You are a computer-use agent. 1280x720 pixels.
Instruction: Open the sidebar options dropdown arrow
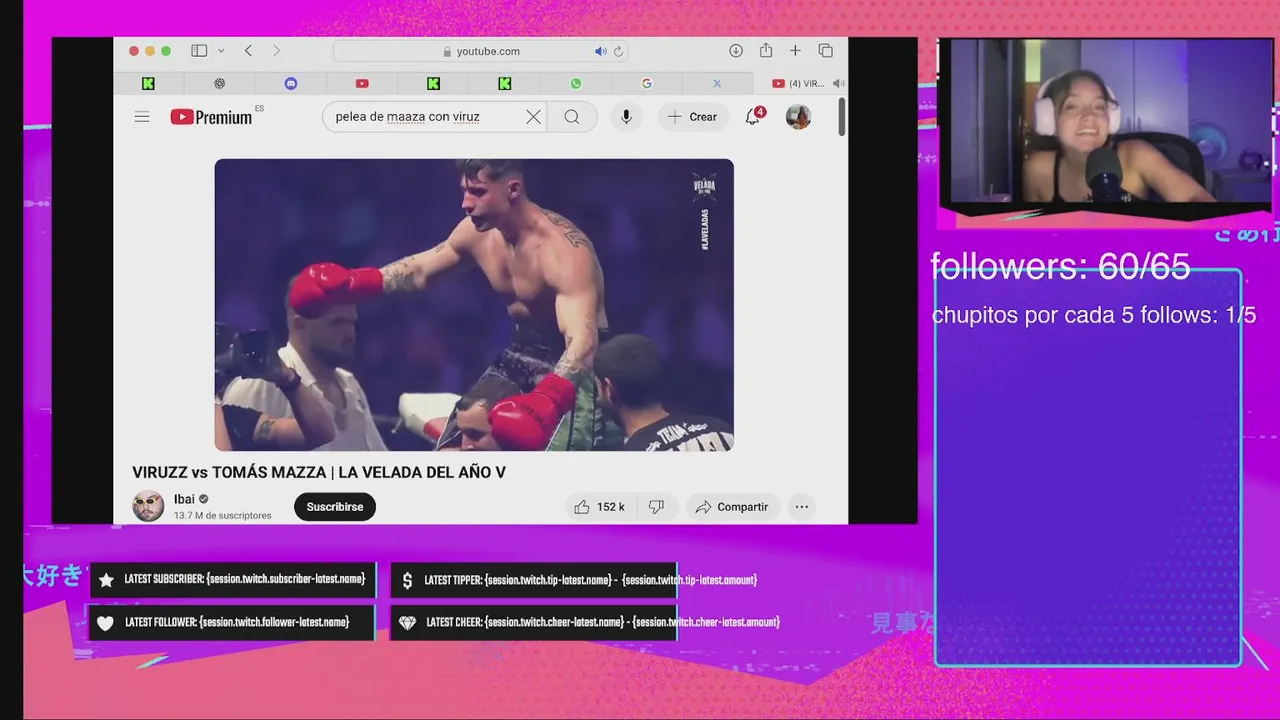pyautogui.click(x=221, y=51)
